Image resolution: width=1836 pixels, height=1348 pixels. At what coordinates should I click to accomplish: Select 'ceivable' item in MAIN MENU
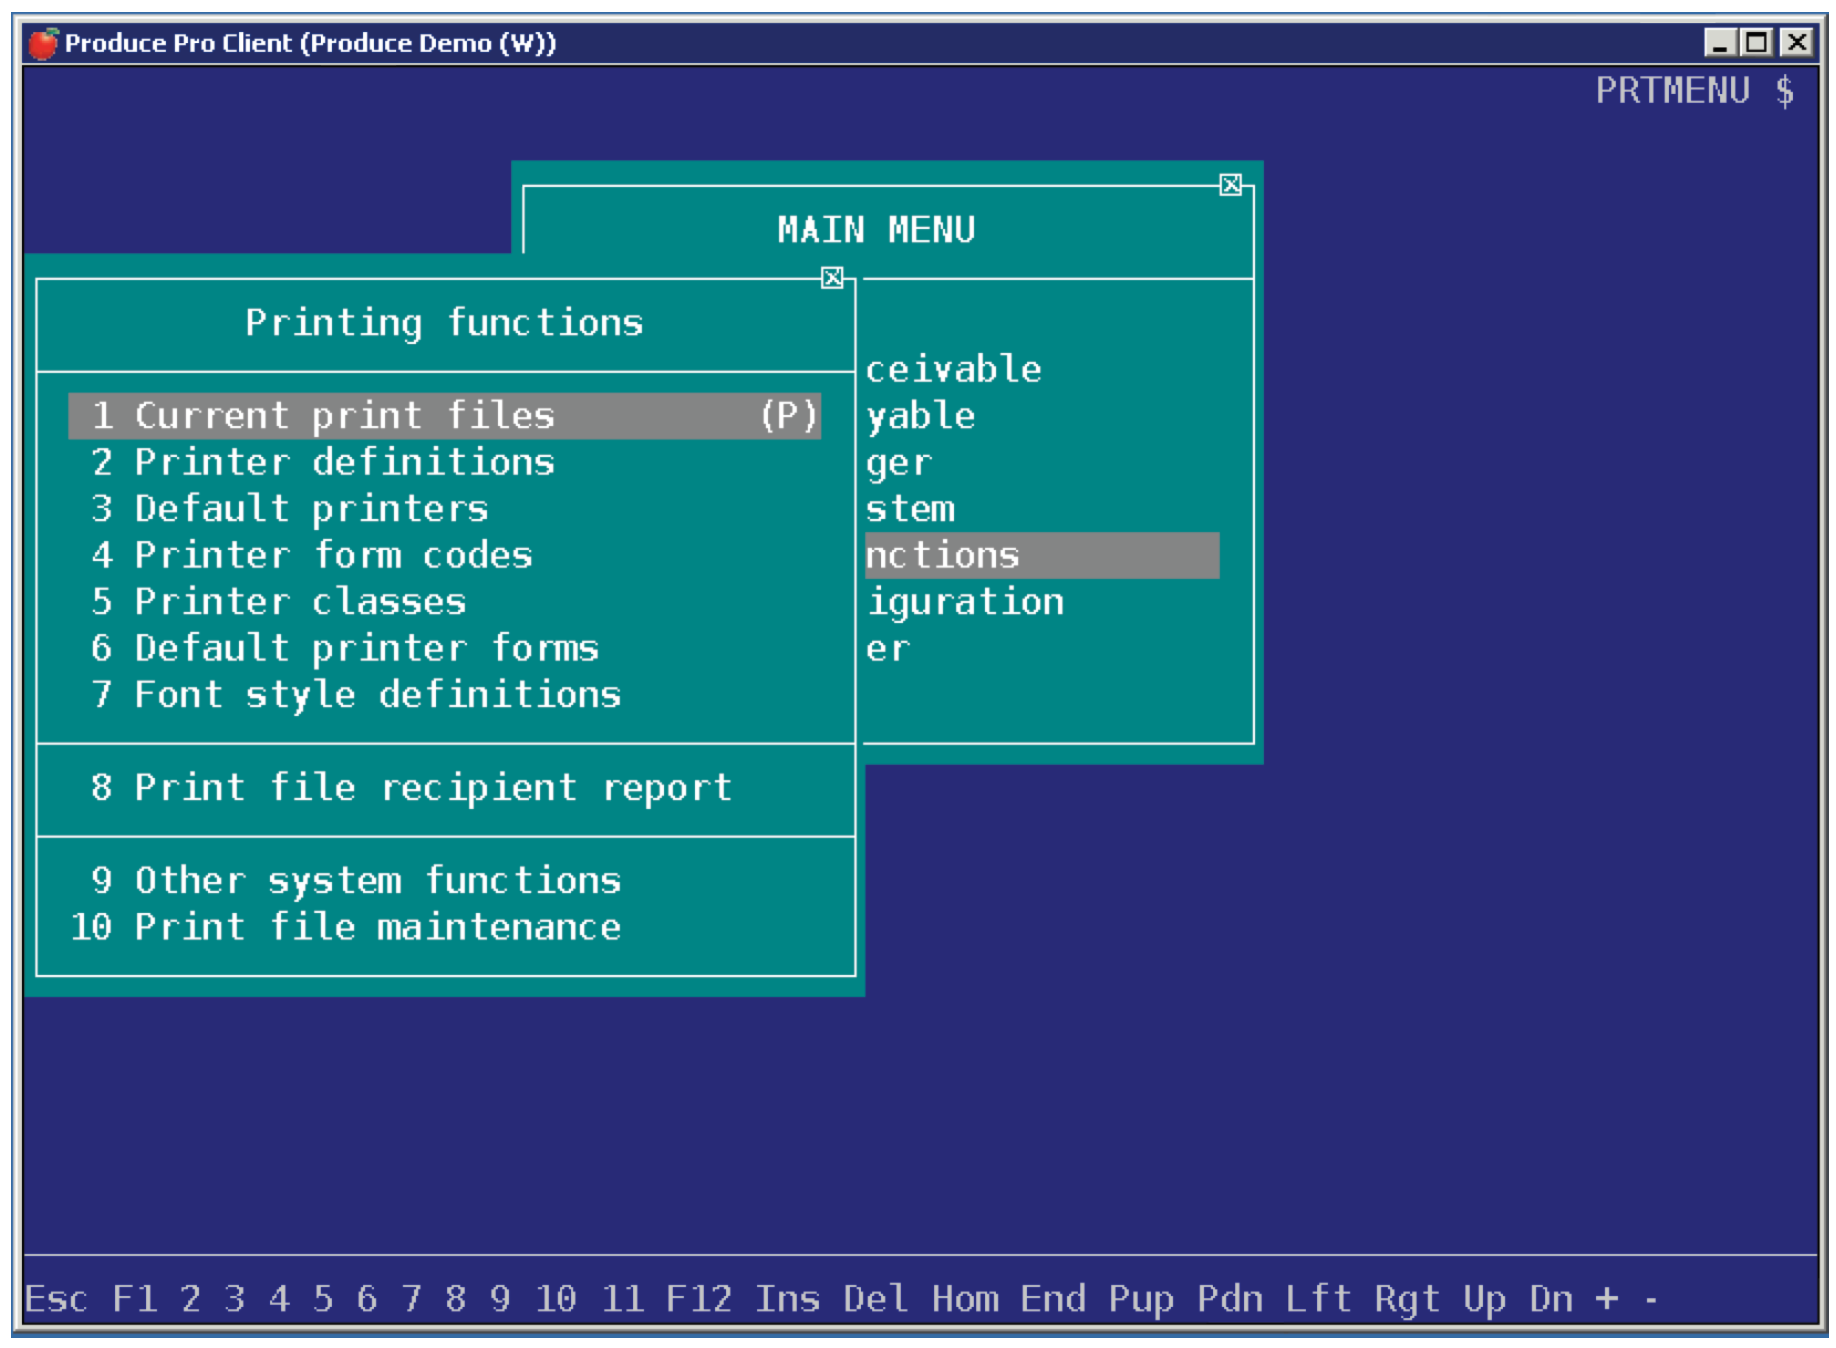953,369
